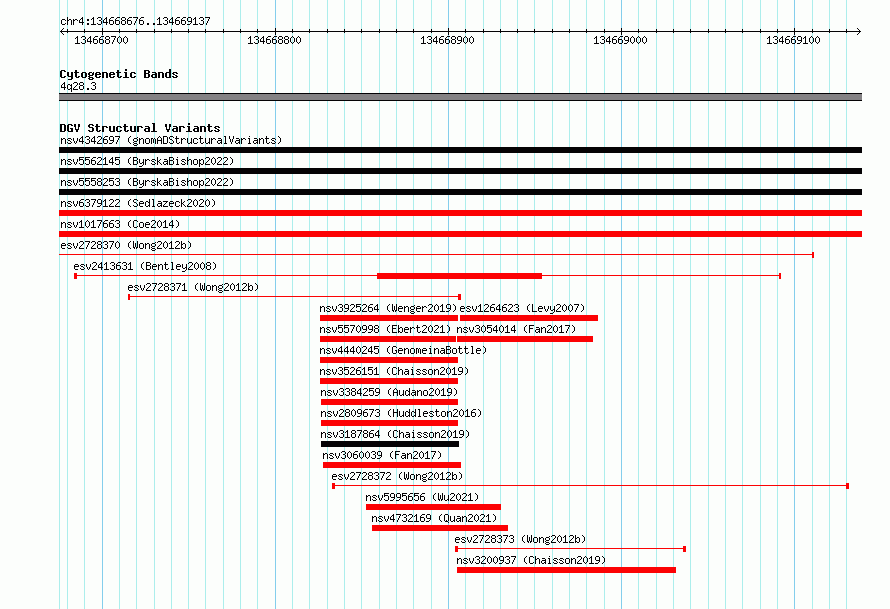Image resolution: width=890 pixels, height=609 pixels.
Task: Click nsv3384259 Audano2019 label
Action: (x=389, y=392)
